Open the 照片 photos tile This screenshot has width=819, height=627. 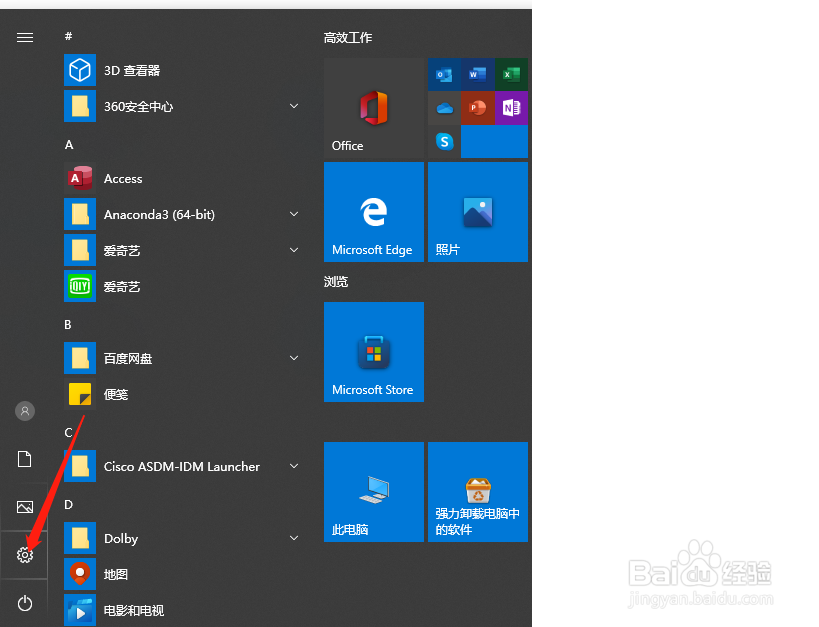478,212
